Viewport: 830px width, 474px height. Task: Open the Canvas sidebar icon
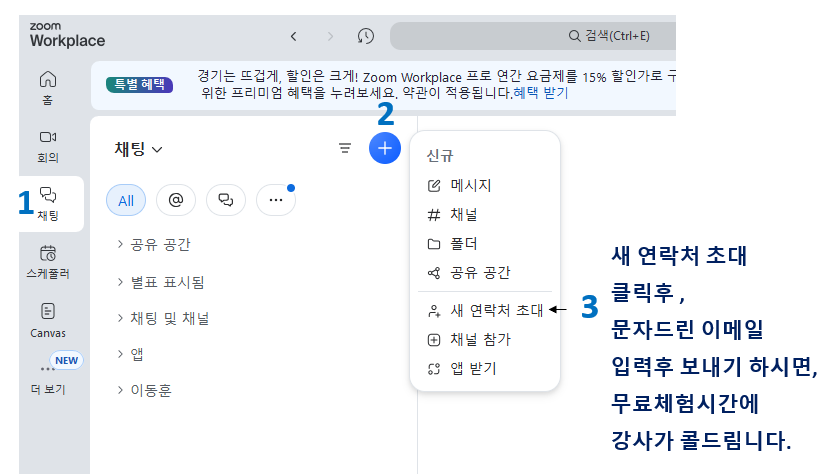(48, 320)
